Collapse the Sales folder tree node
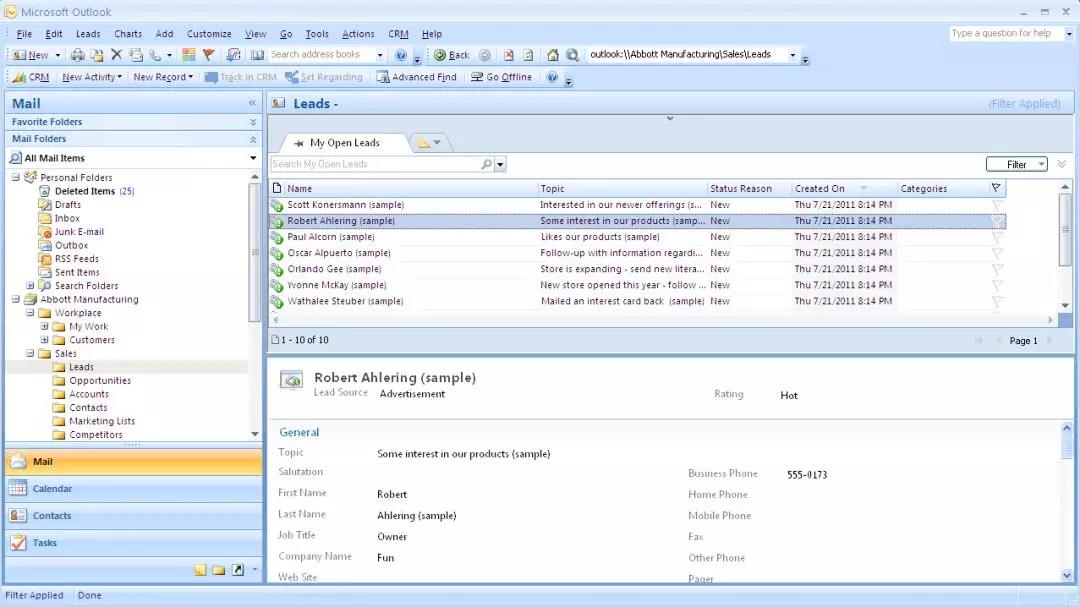The image size is (1080, 607). [x=31, y=354]
